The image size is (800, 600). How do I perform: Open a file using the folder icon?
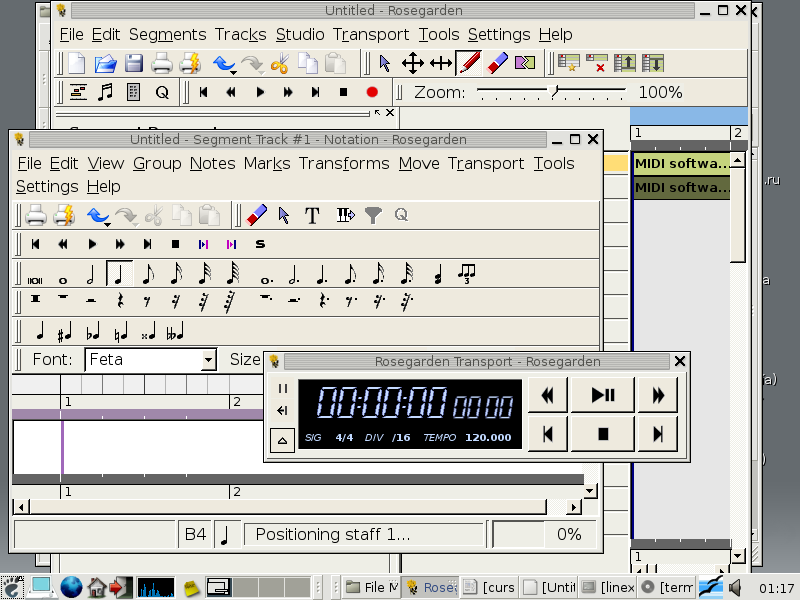(x=106, y=63)
